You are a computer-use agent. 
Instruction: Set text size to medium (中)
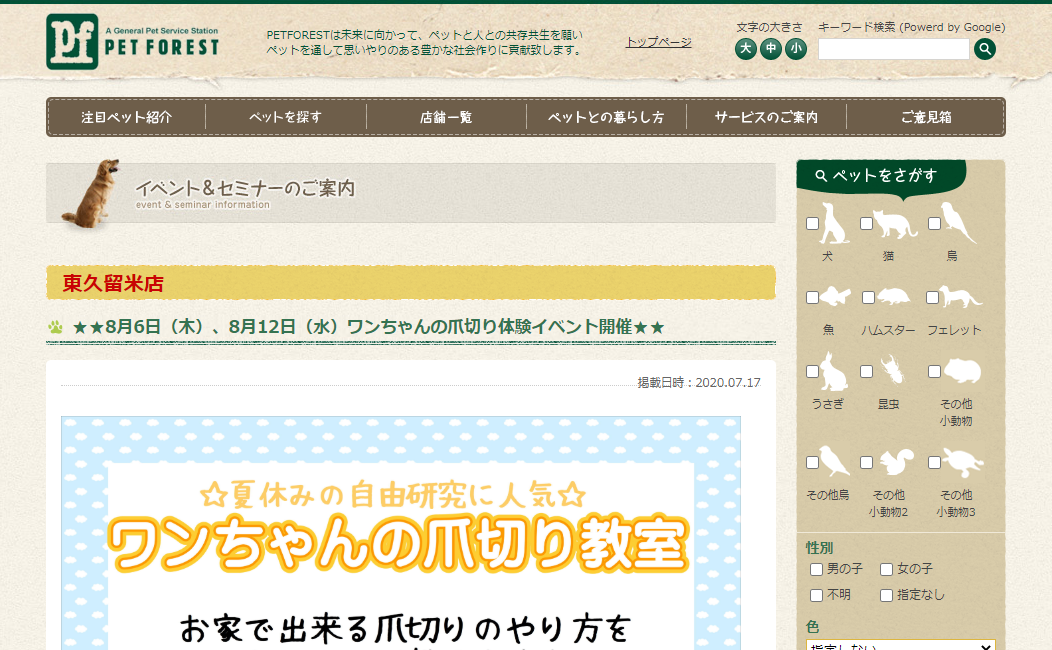pos(770,48)
